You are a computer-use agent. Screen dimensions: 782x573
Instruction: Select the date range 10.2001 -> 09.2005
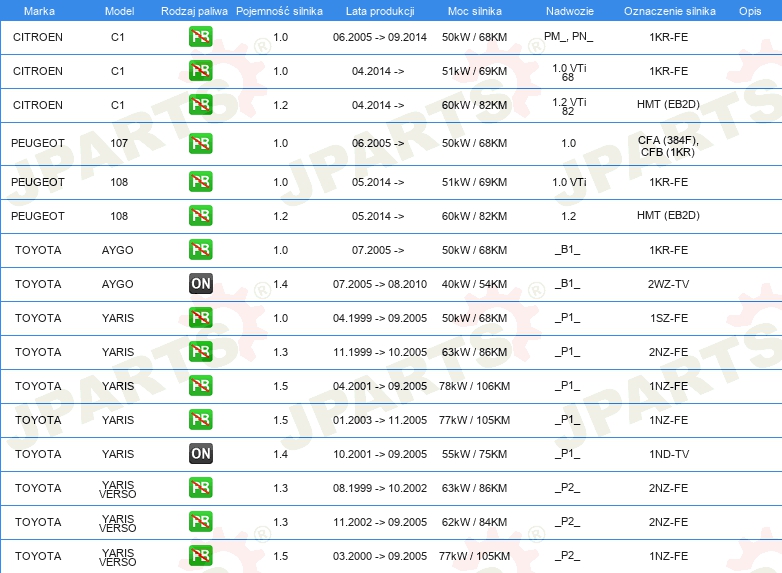pyautogui.click(x=380, y=454)
